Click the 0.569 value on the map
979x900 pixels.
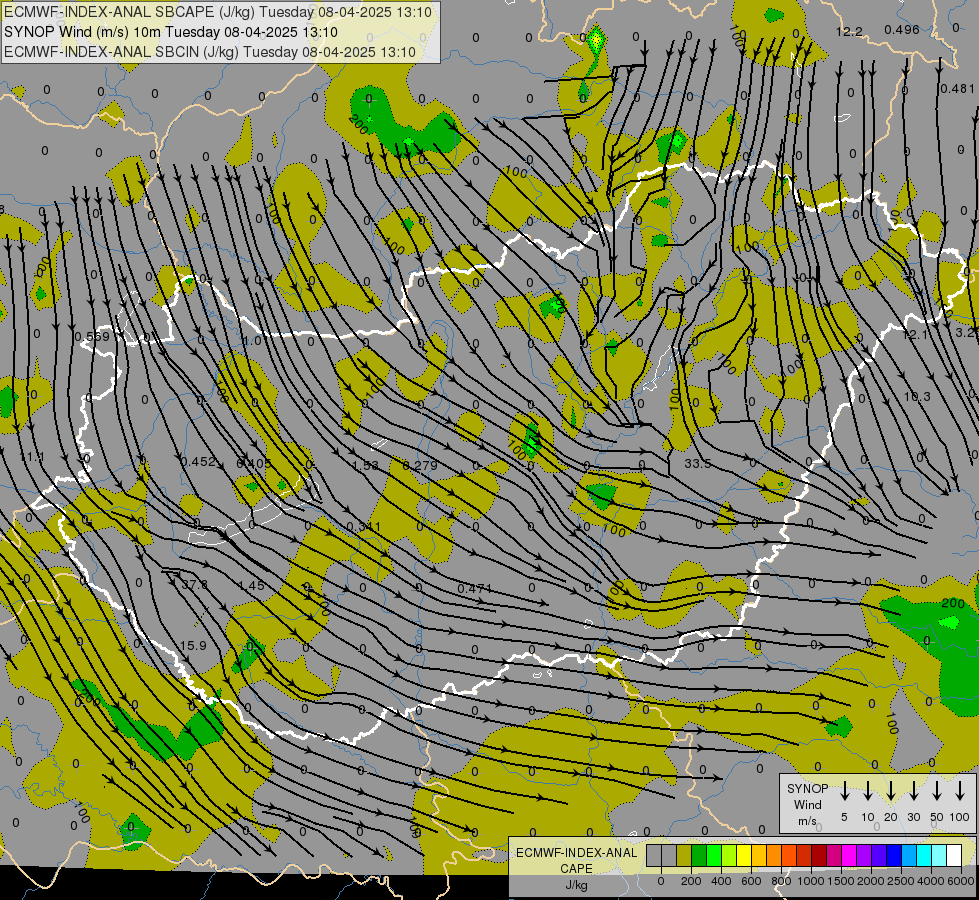point(92,337)
